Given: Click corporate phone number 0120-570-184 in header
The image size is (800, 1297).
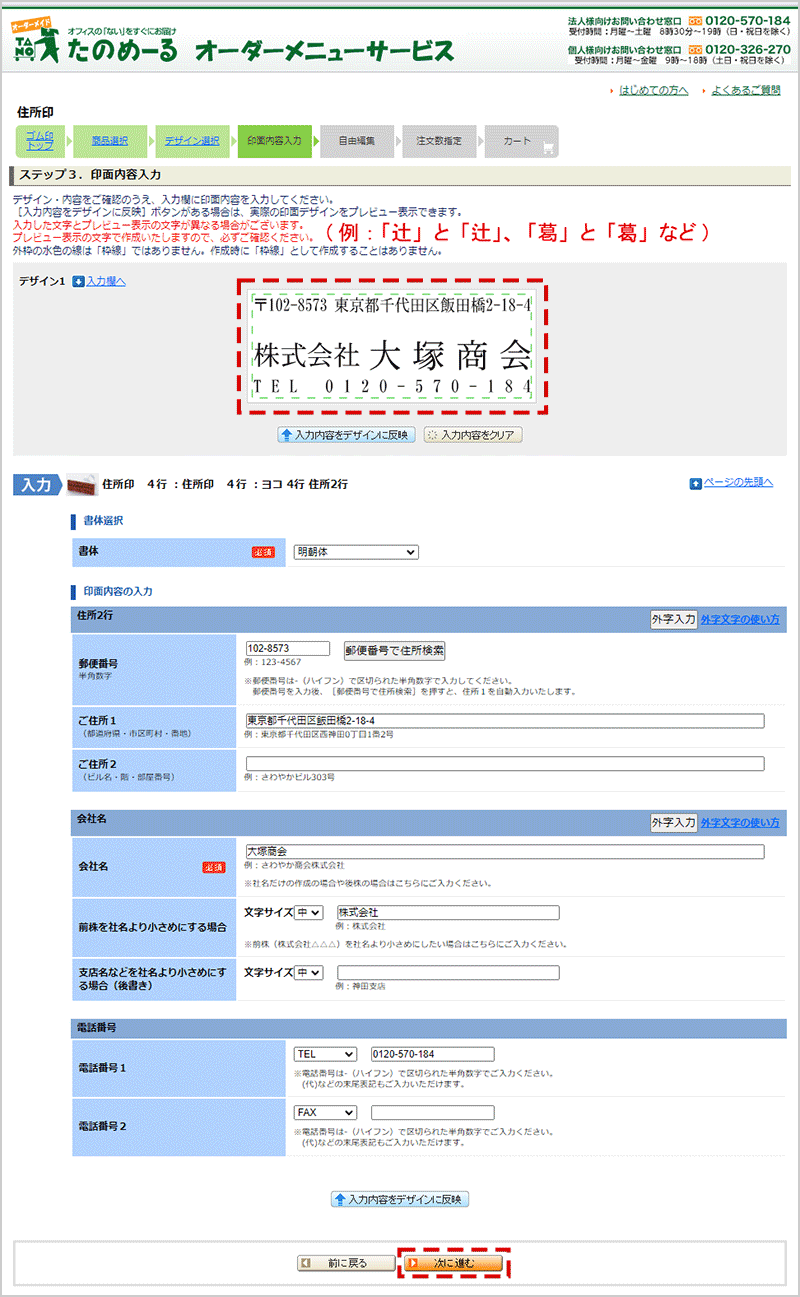Looking at the screenshot, I should pyautogui.click(x=748, y=20).
